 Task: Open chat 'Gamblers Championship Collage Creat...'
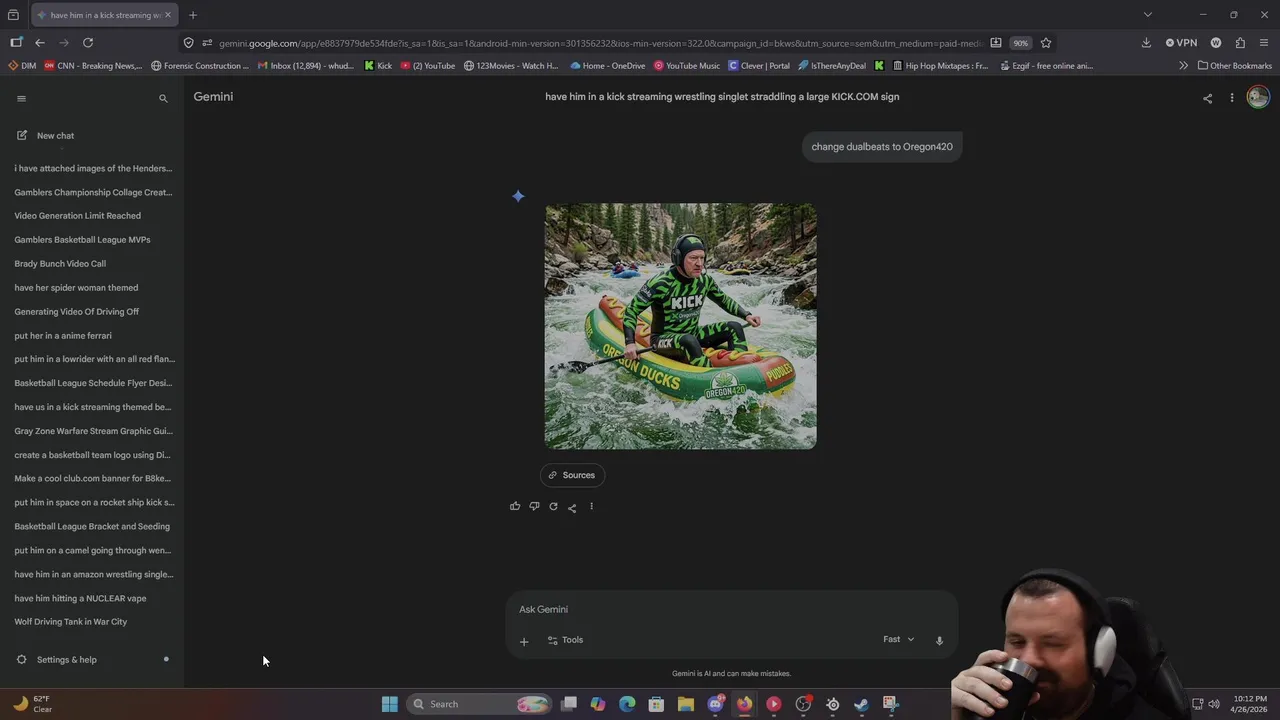coord(93,192)
